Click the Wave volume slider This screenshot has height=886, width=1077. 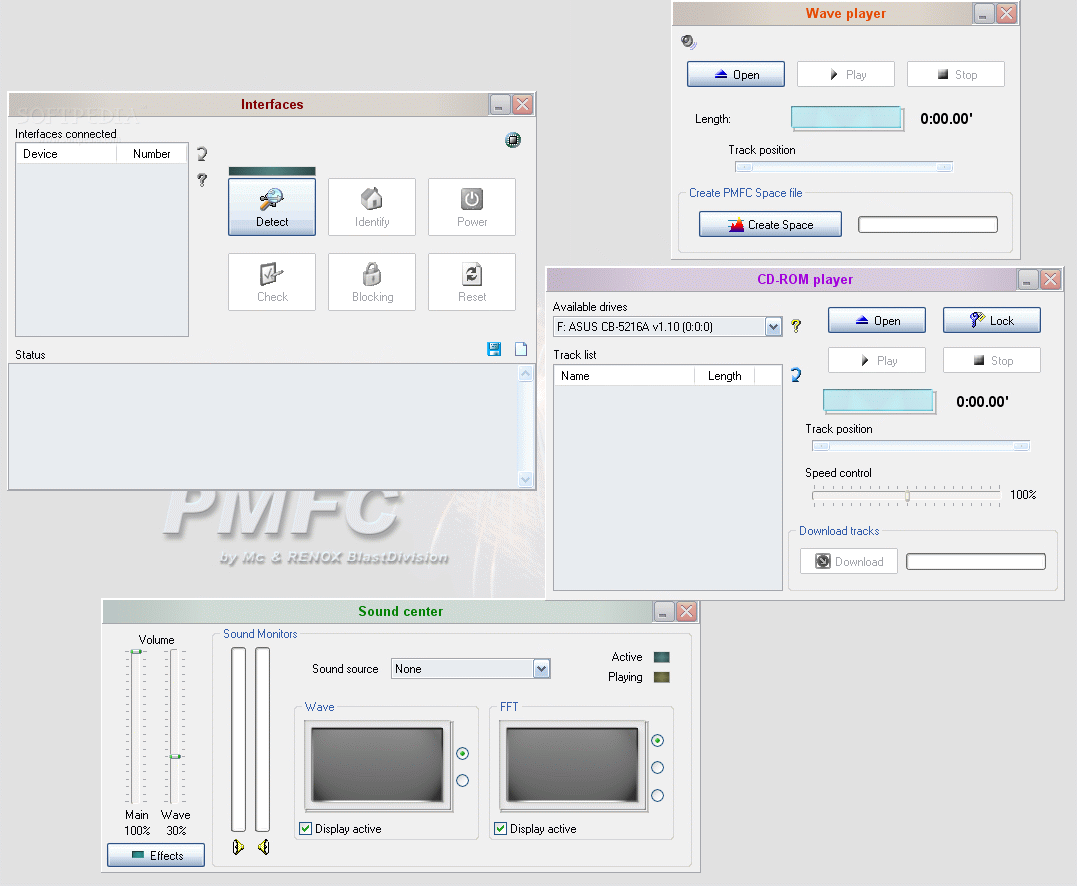[174, 726]
